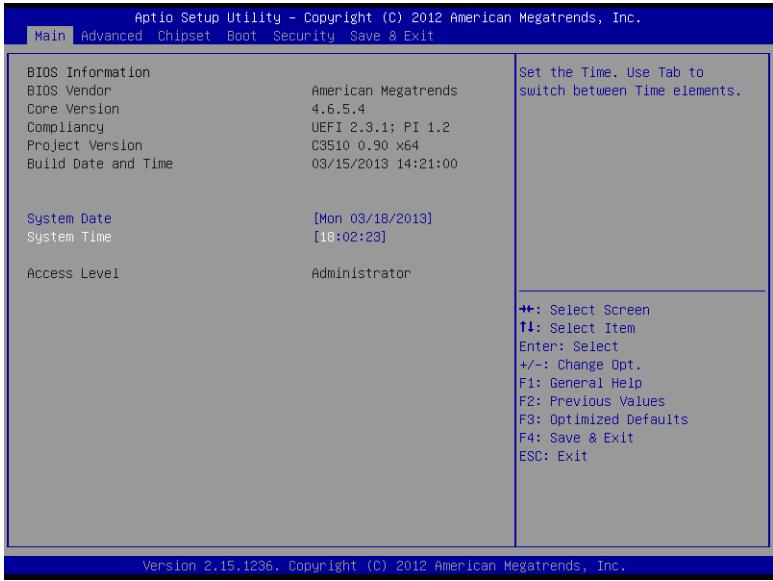The width and height of the screenshot is (773, 581).
Task: Click the F3: Optimized Defaults hint
Action: pyautogui.click(x=603, y=419)
